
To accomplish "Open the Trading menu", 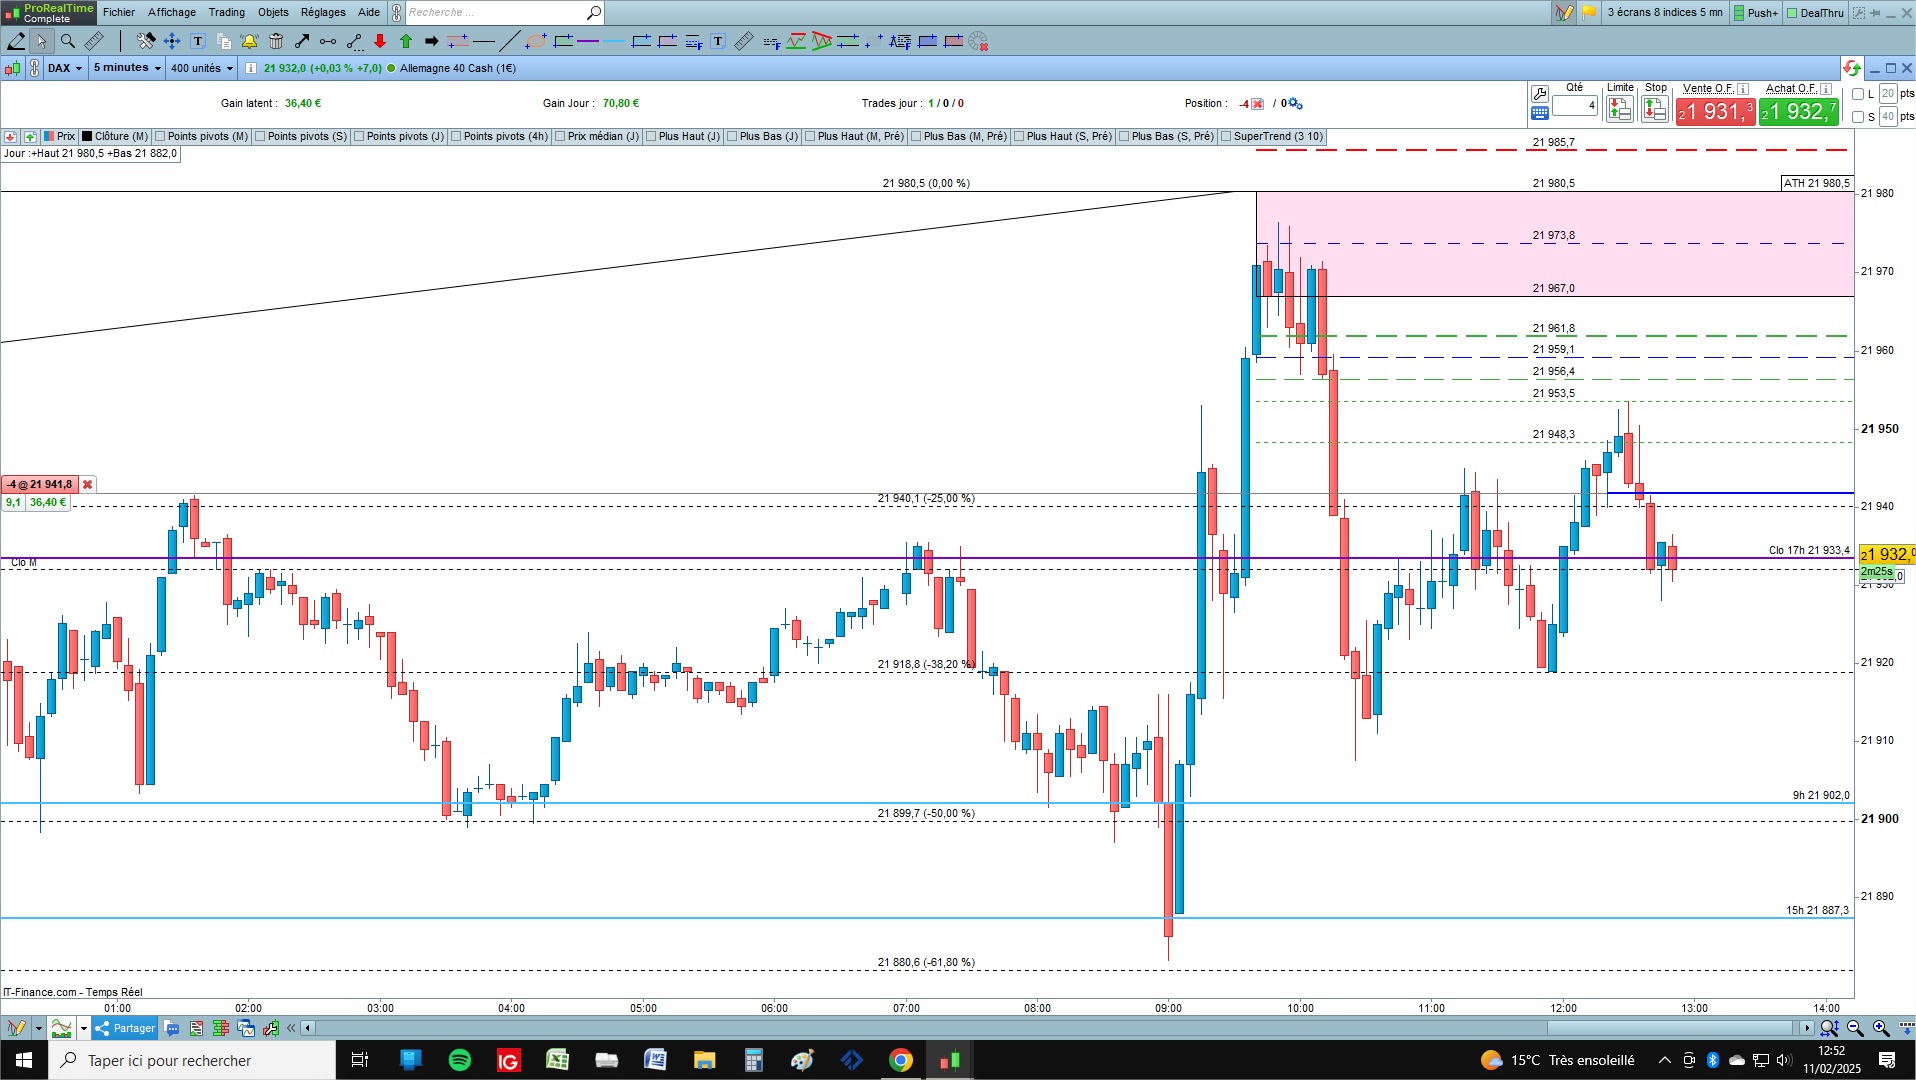I will coord(226,12).
